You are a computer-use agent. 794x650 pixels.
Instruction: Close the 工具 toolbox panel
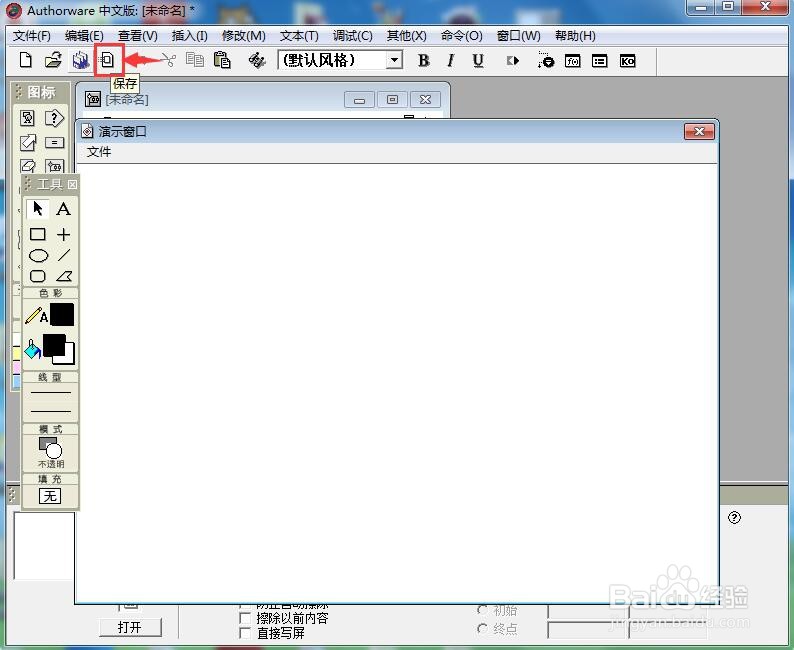72,185
